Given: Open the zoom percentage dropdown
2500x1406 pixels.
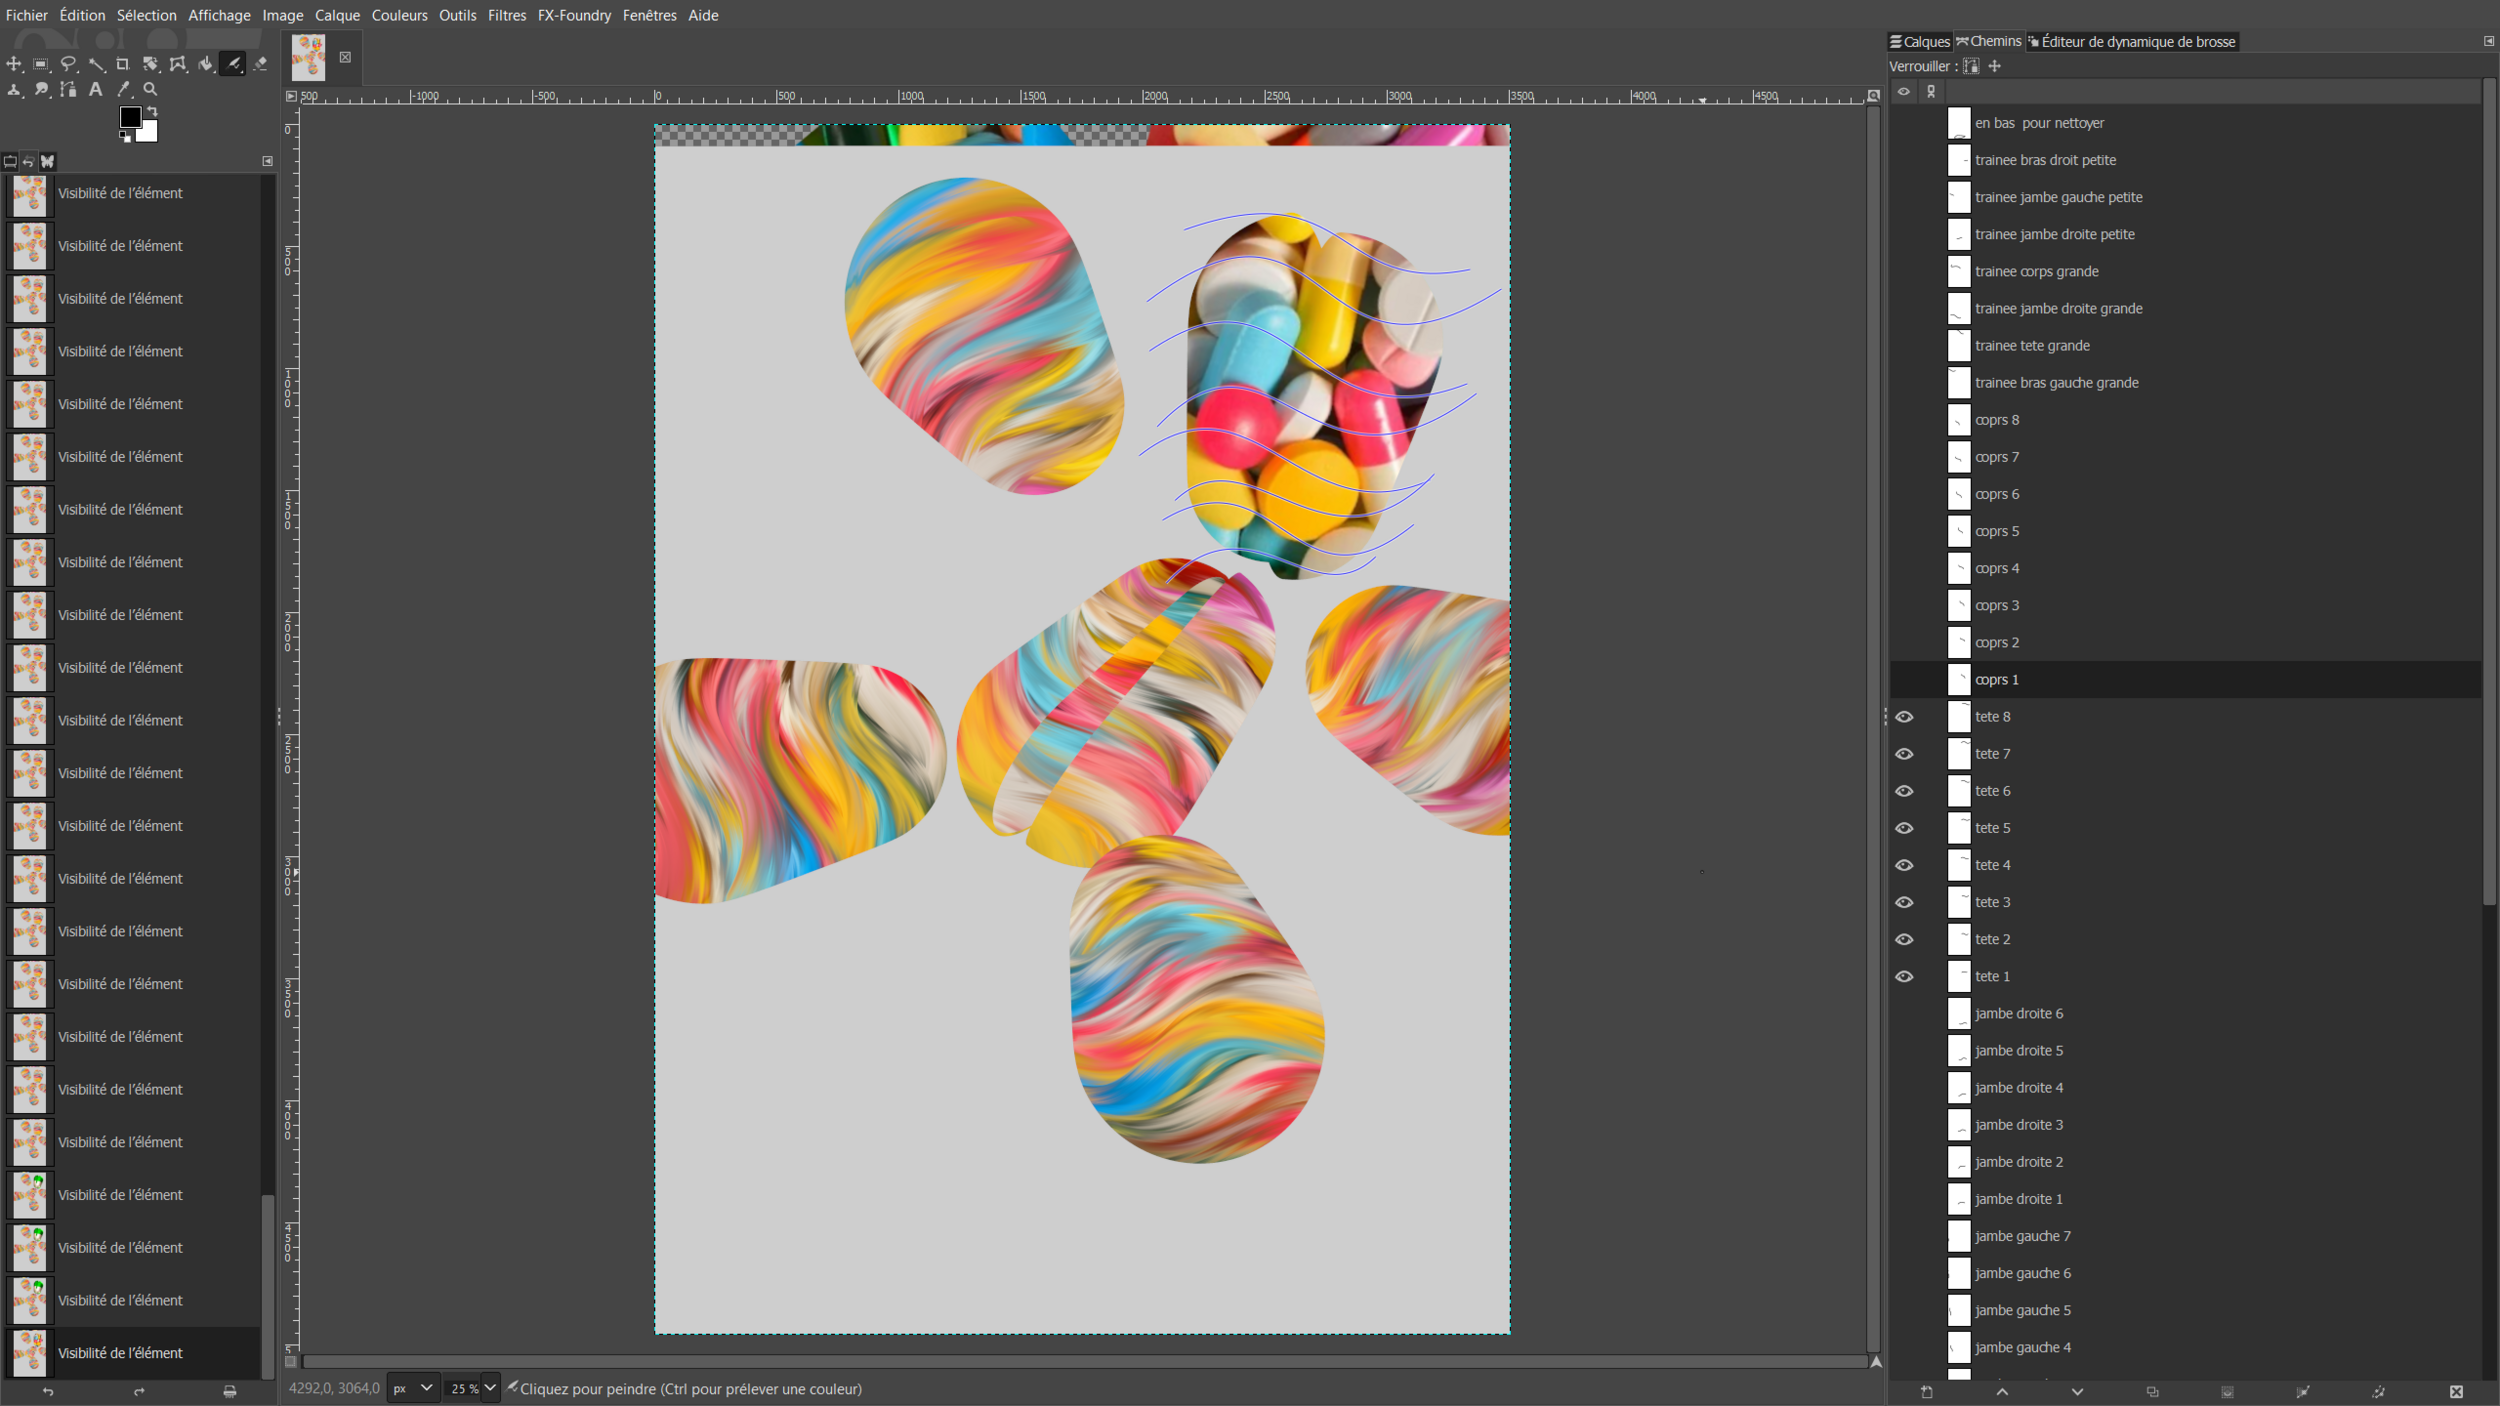Looking at the screenshot, I should pyautogui.click(x=490, y=1388).
